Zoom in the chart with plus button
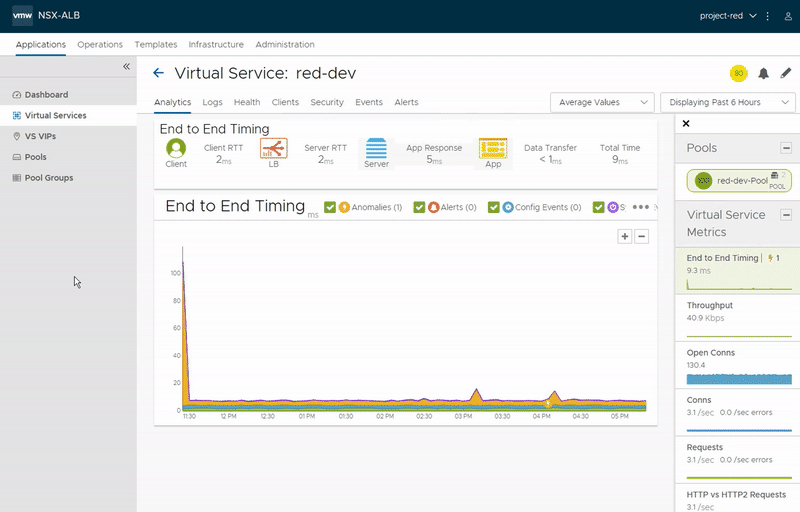The height and width of the screenshot is (512, 800). pos(624,237)
